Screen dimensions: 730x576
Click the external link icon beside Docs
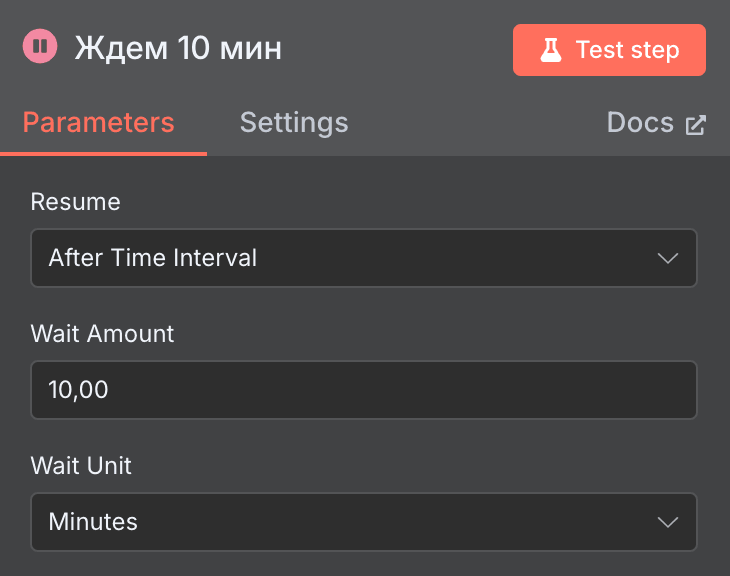[695, 125]
